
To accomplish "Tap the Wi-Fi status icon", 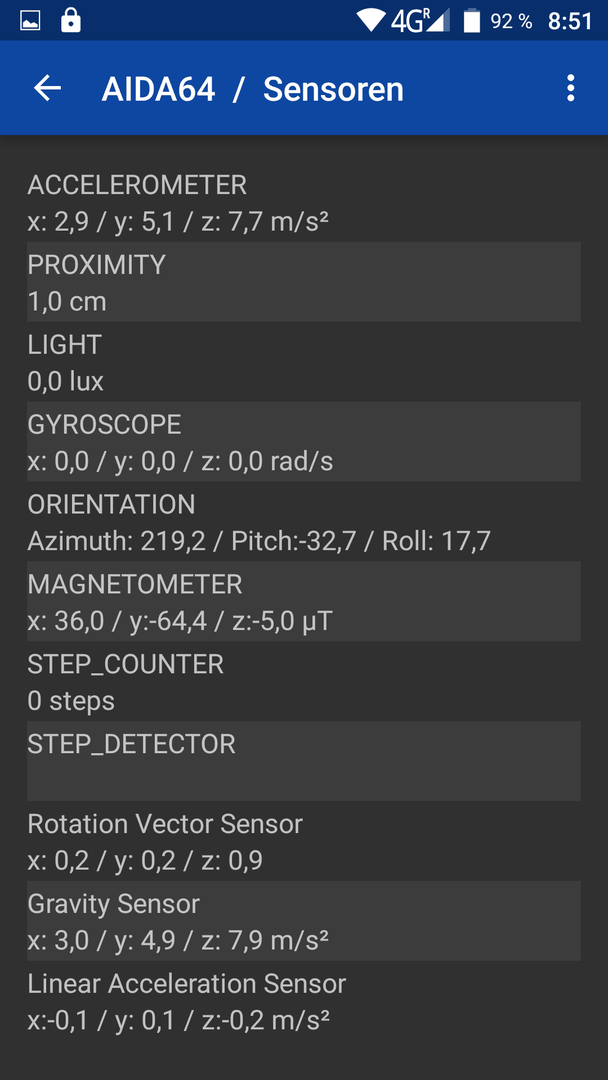I will point(370,21).
